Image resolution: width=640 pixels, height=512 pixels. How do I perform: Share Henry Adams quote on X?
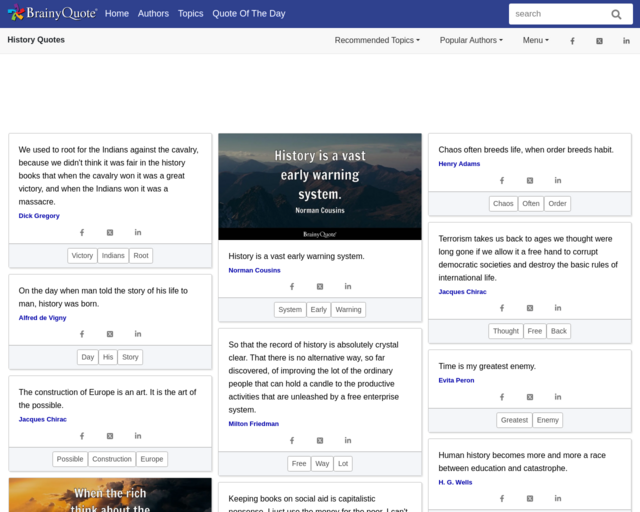pos(530,180)
